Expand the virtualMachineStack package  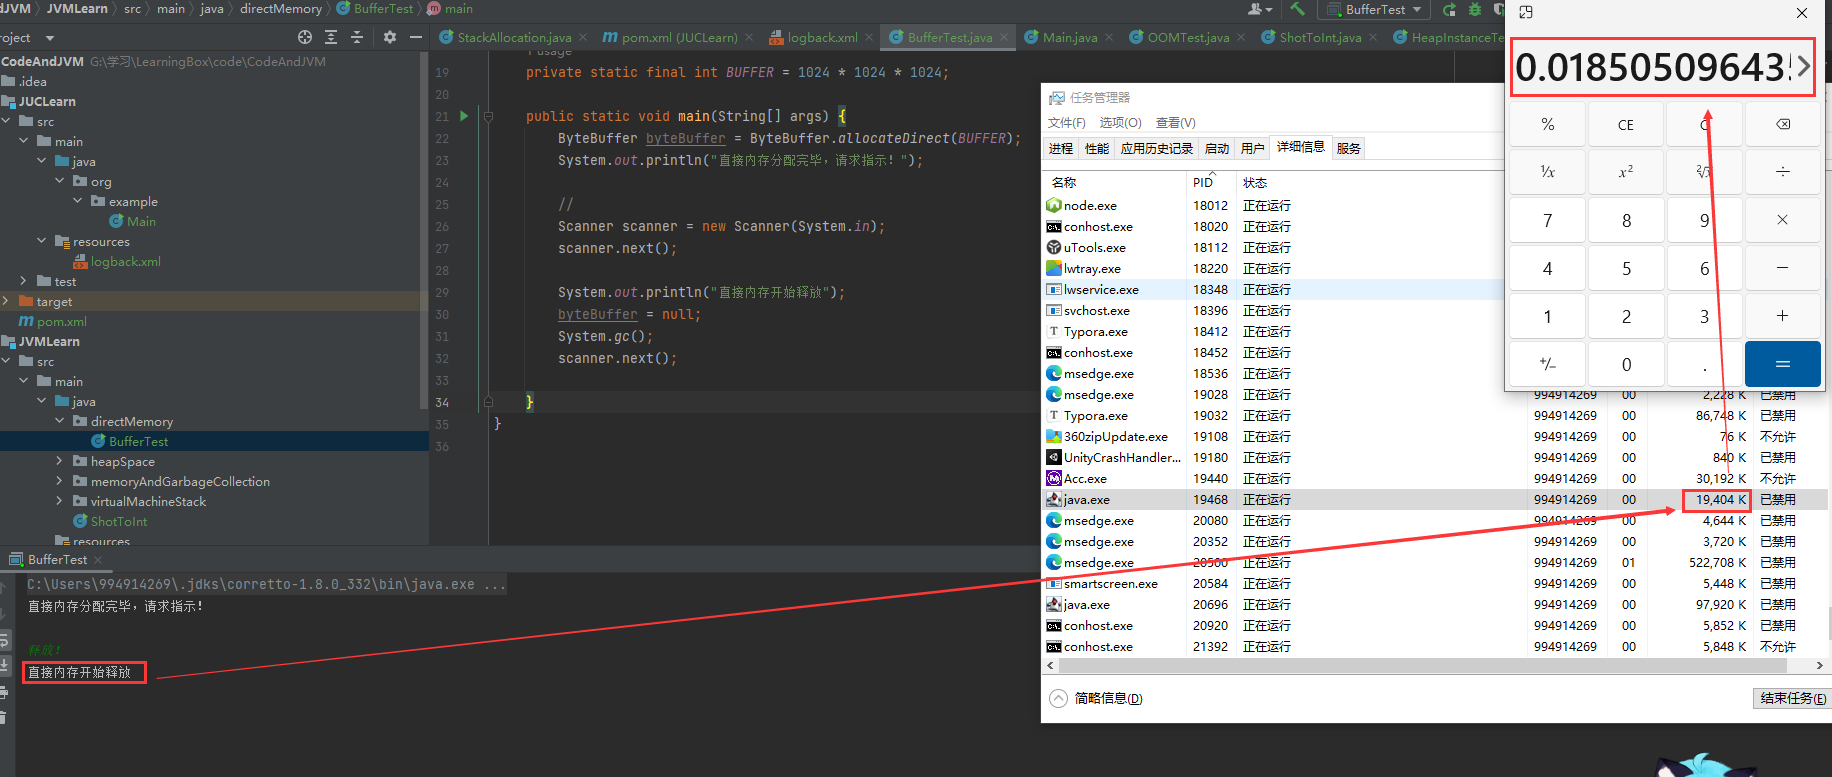[x=60, y=501]
